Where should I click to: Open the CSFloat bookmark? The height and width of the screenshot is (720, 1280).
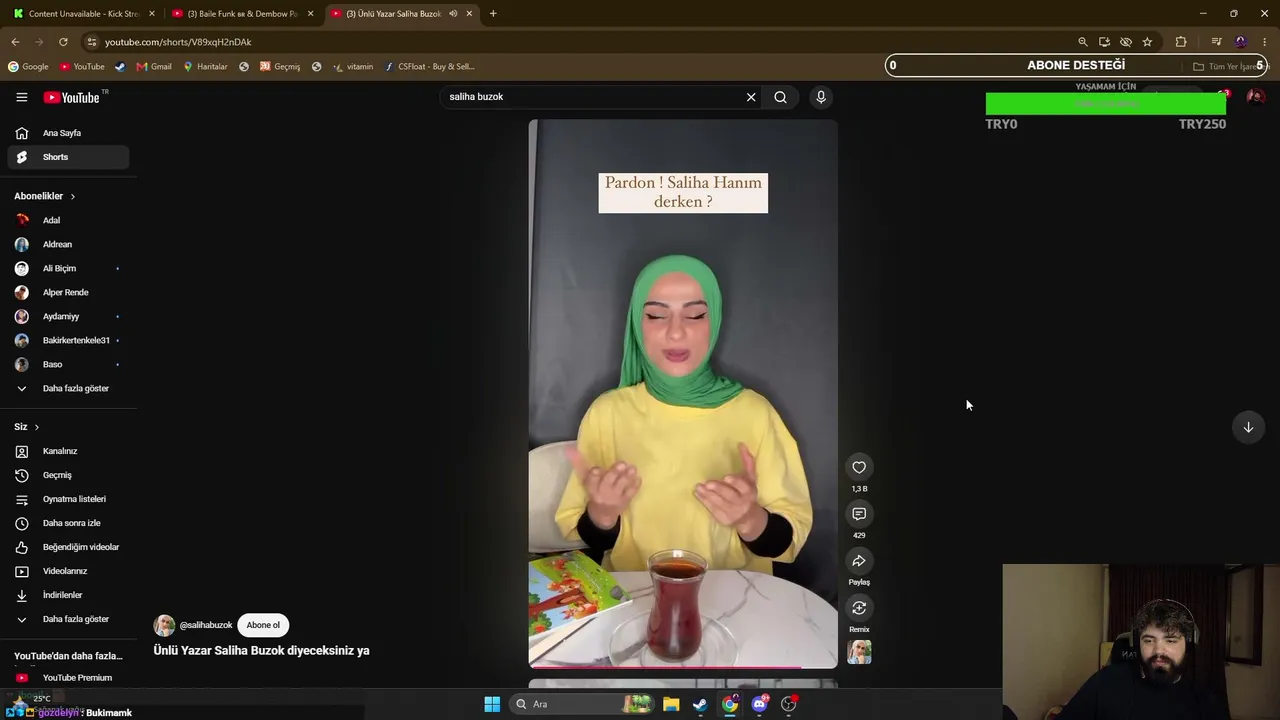point(429,67)
